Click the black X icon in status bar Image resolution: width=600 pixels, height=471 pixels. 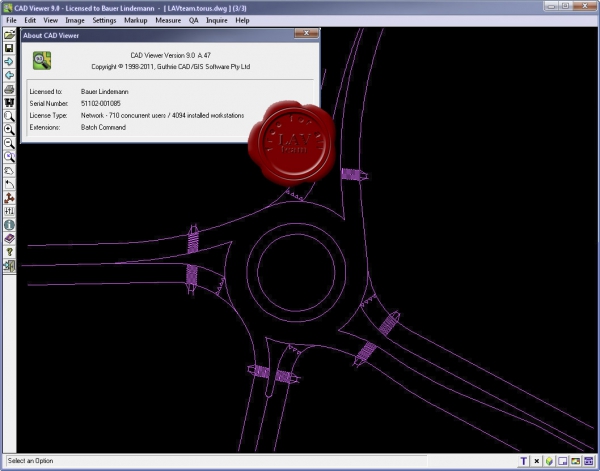tap(536, 461)
